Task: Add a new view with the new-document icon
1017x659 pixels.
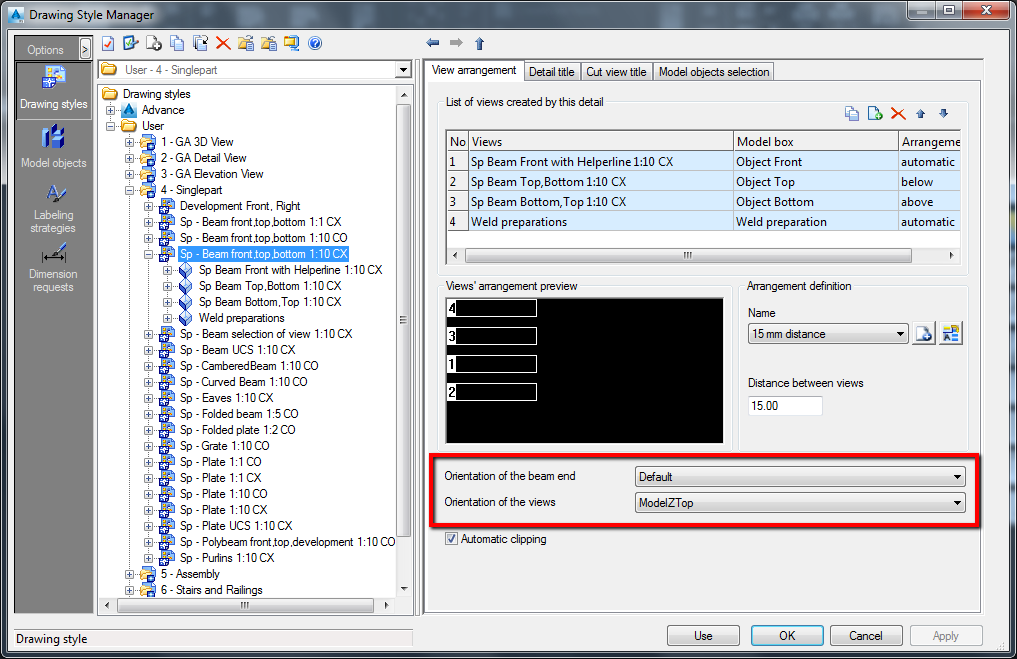Action: [x=873, y=113]
